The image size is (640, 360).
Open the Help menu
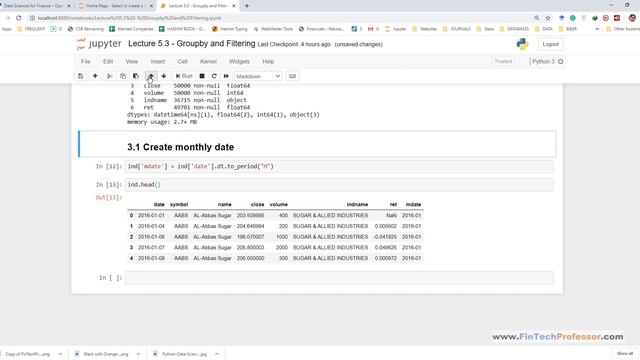(x=268, y=61)
